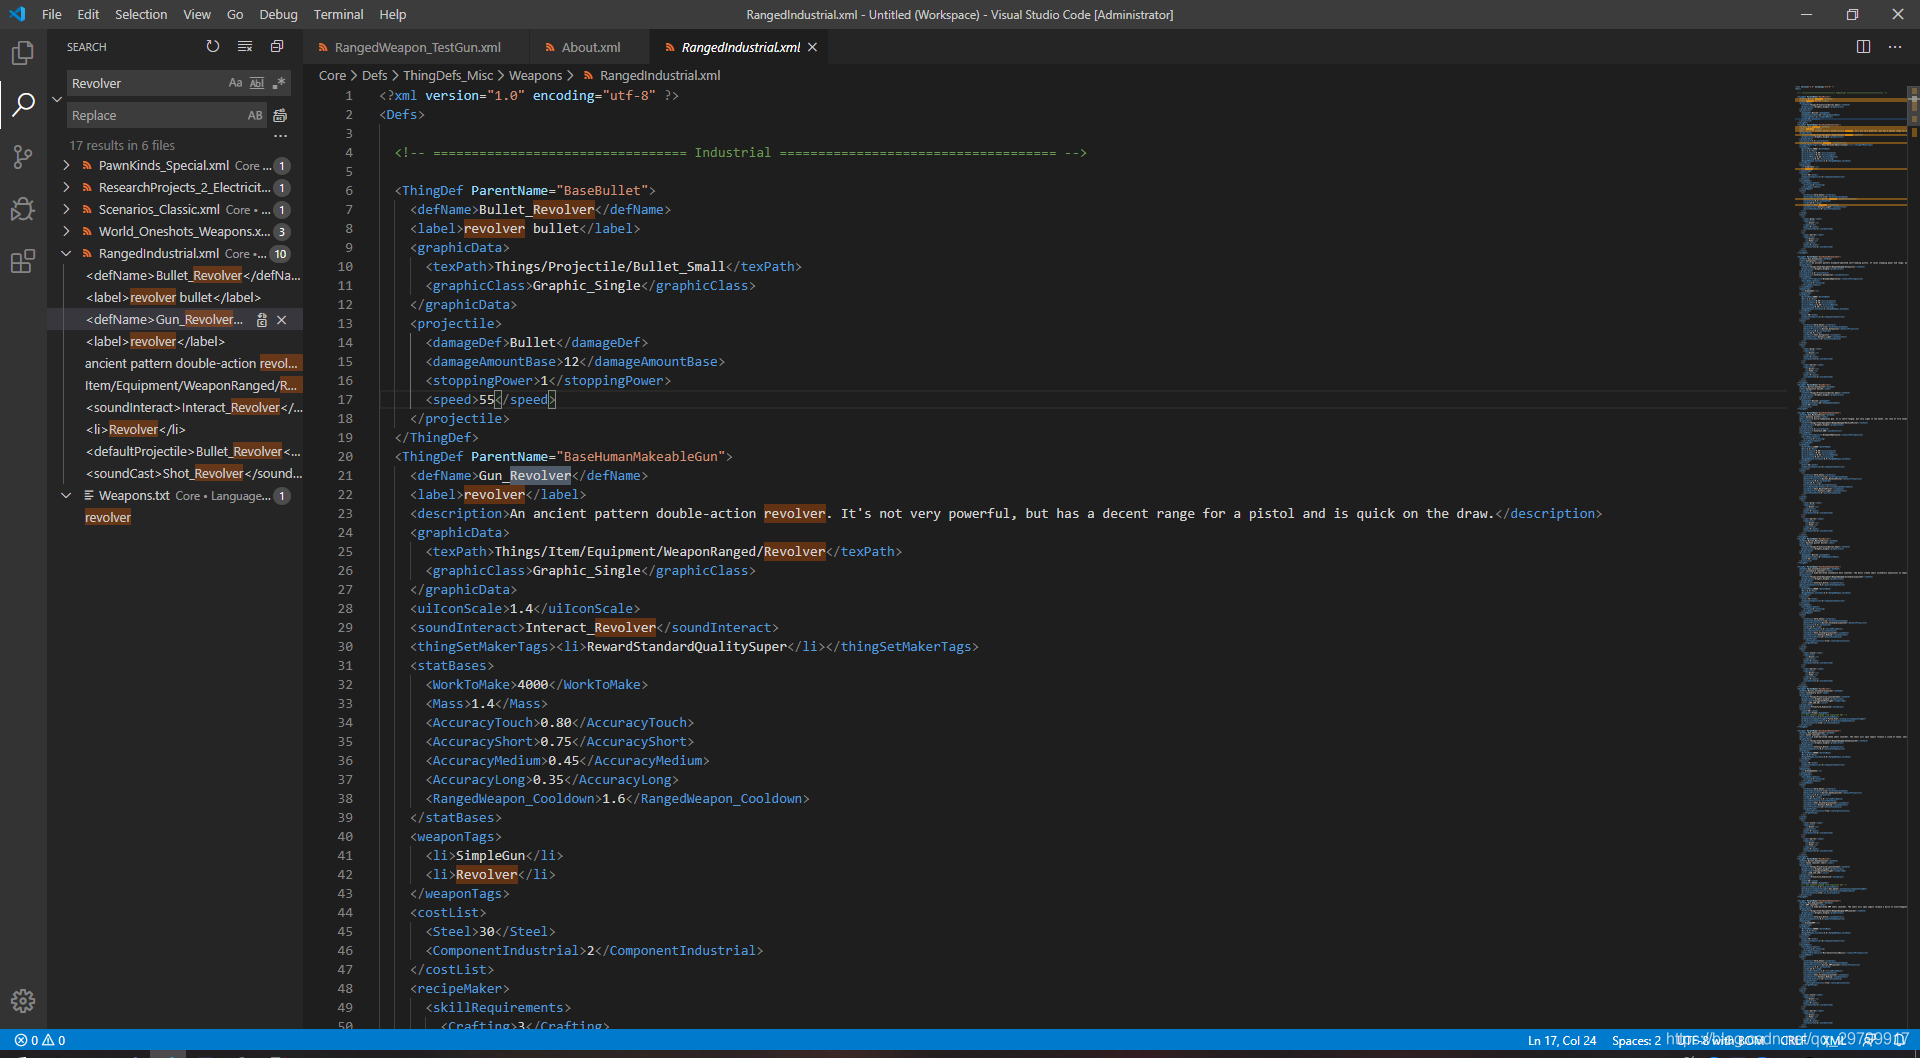
Task: Click the editor minimap
Action: point(1850,555)
